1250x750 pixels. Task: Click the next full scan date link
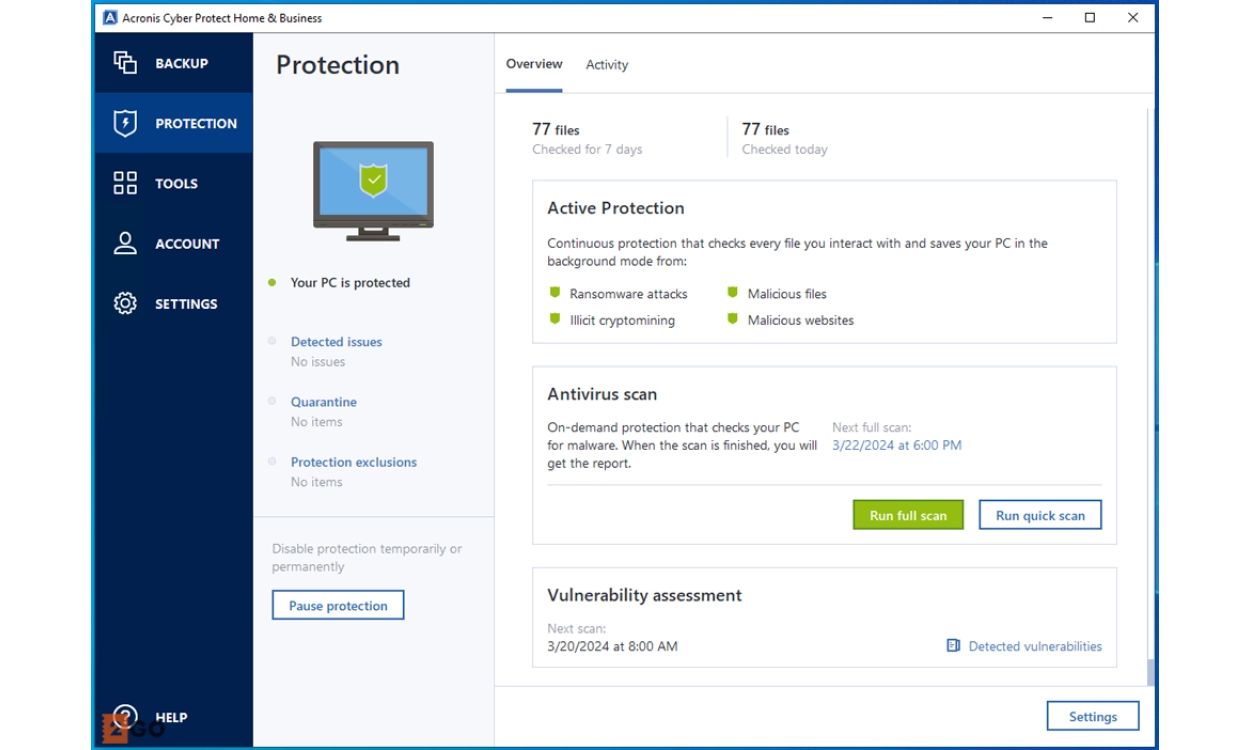pos(897,445)
